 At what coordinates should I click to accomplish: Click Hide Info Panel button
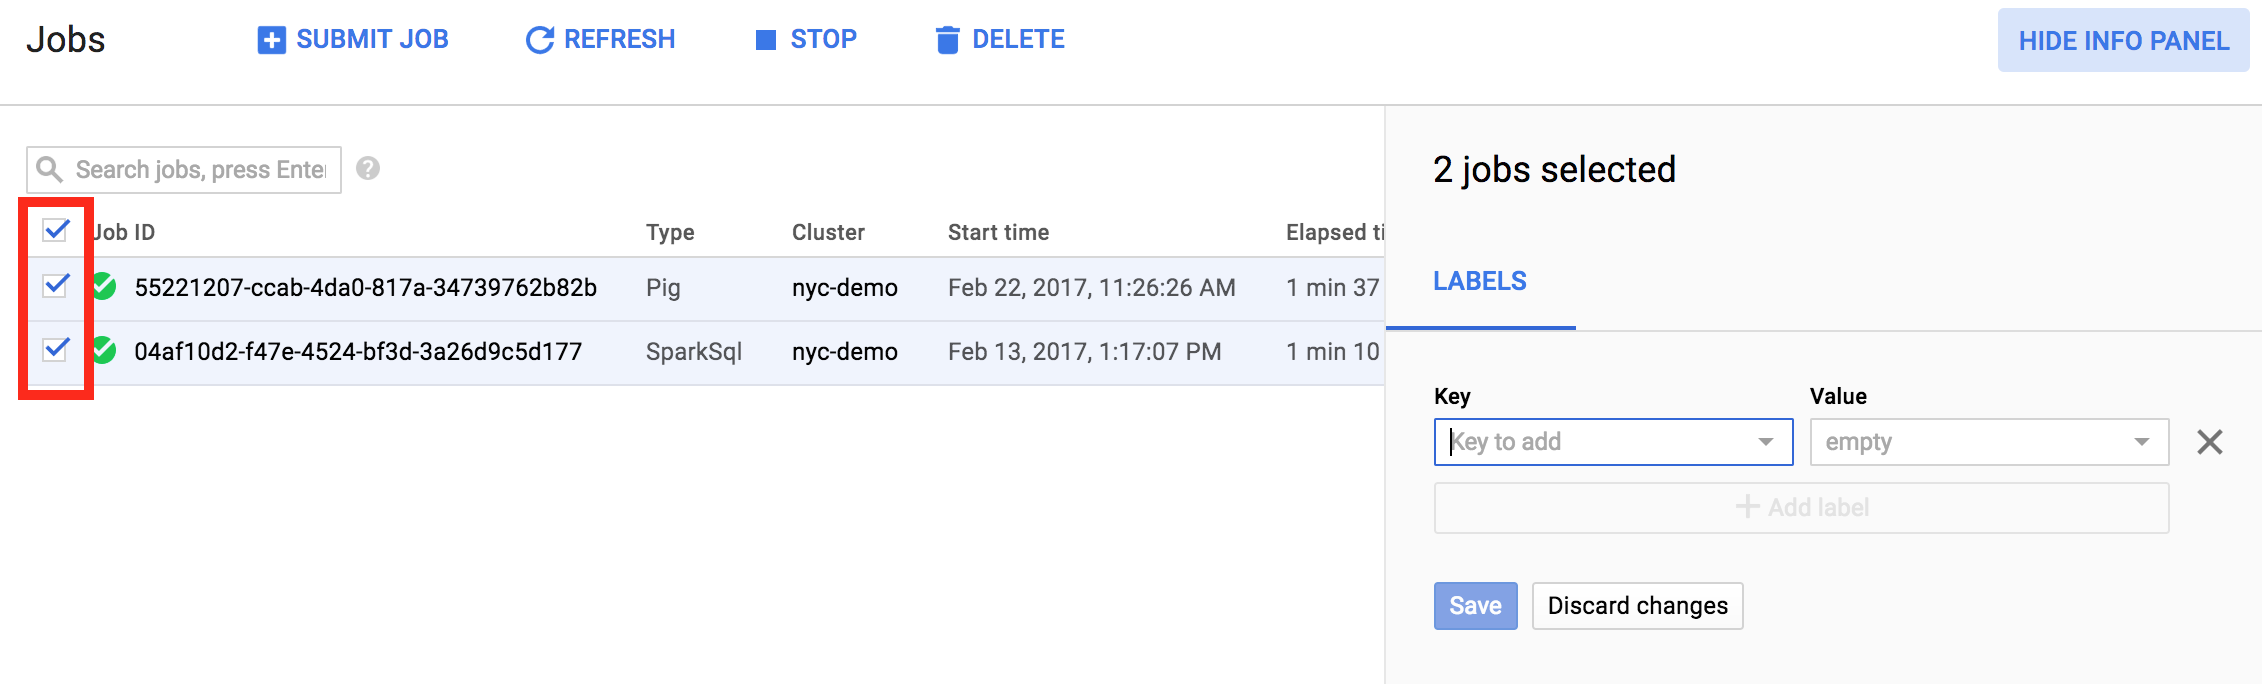(2123, 41)
